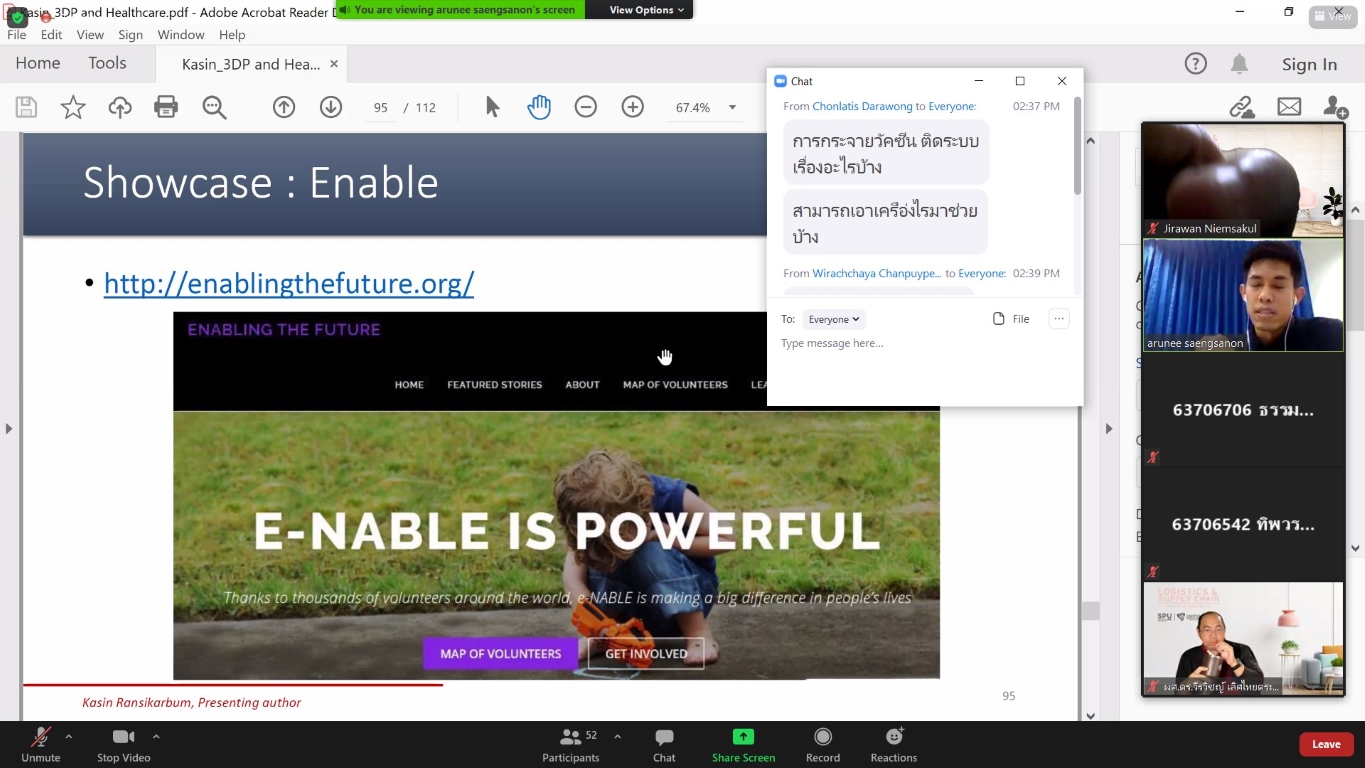Open the View menu
The image size is (1365, 768).
(90, 34)
